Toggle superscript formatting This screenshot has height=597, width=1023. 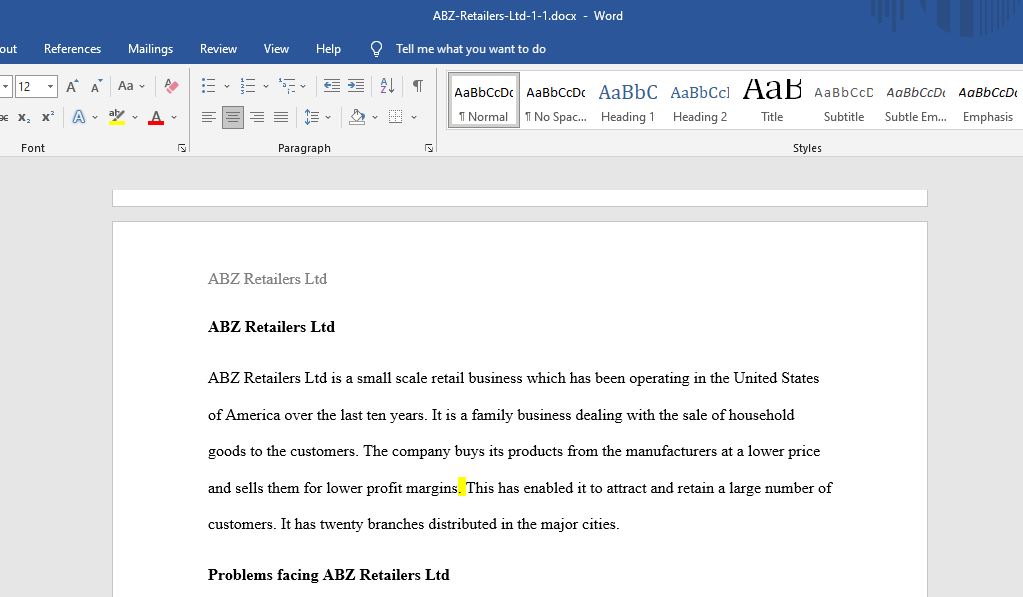[48, 117]
